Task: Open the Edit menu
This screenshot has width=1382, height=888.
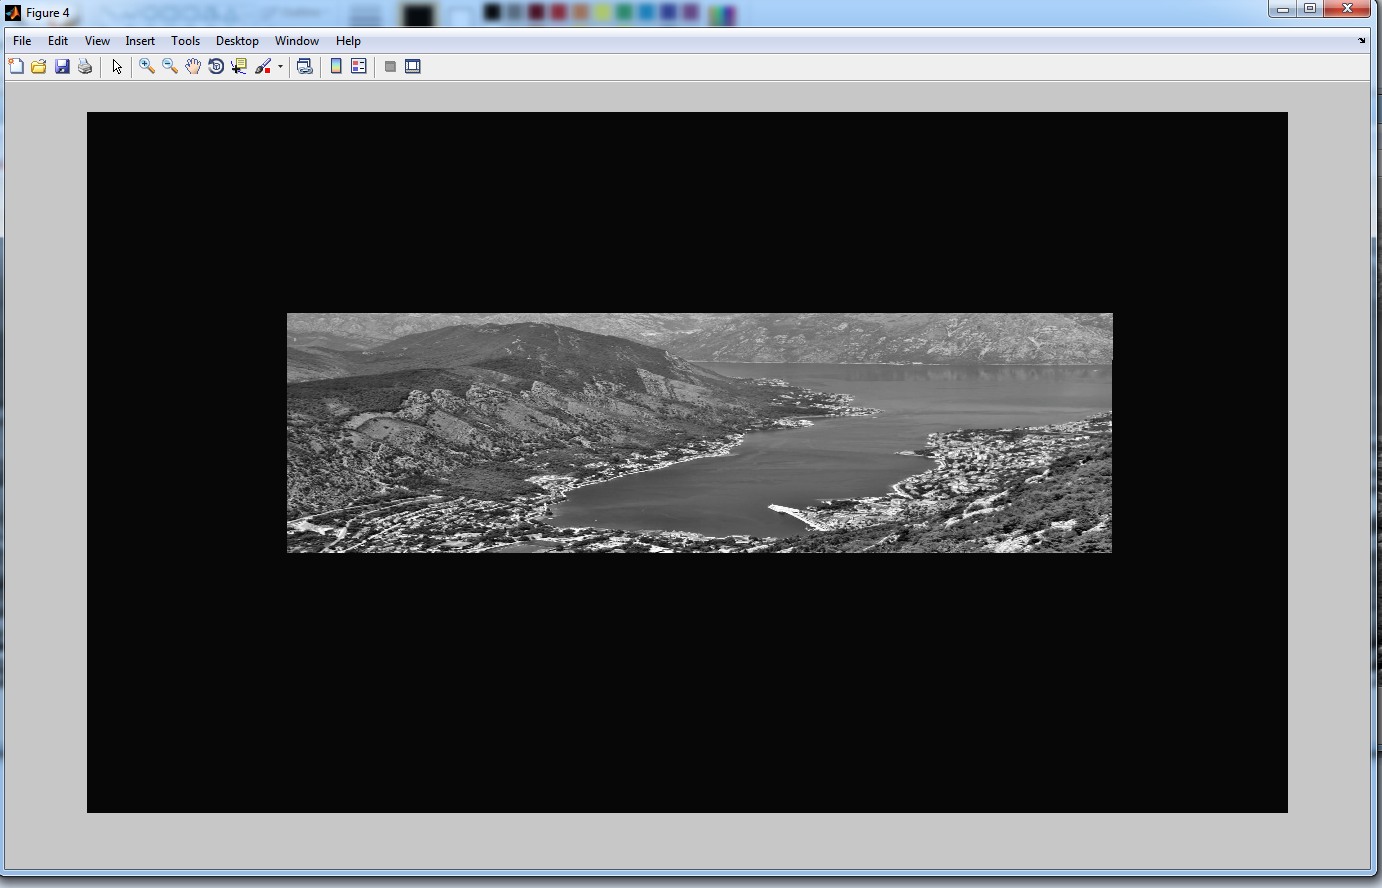Action: point(58,41)
